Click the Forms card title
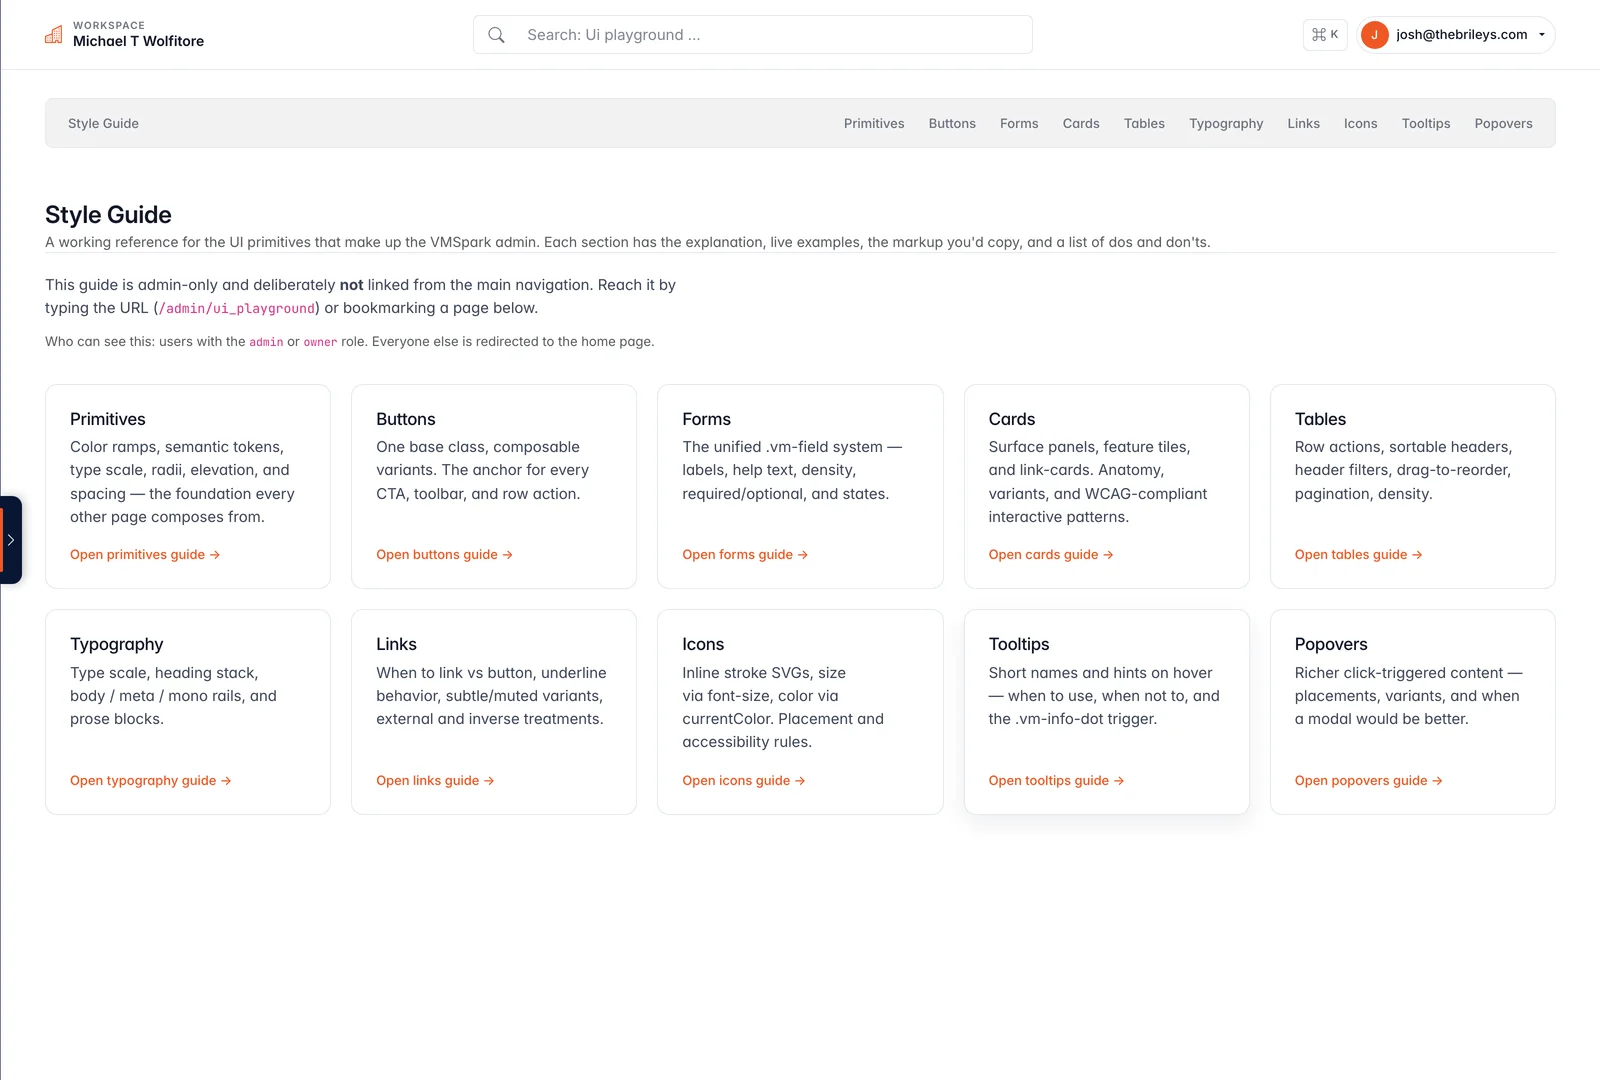Viewport: 1600px width, 1080px height. coord(707,419)
